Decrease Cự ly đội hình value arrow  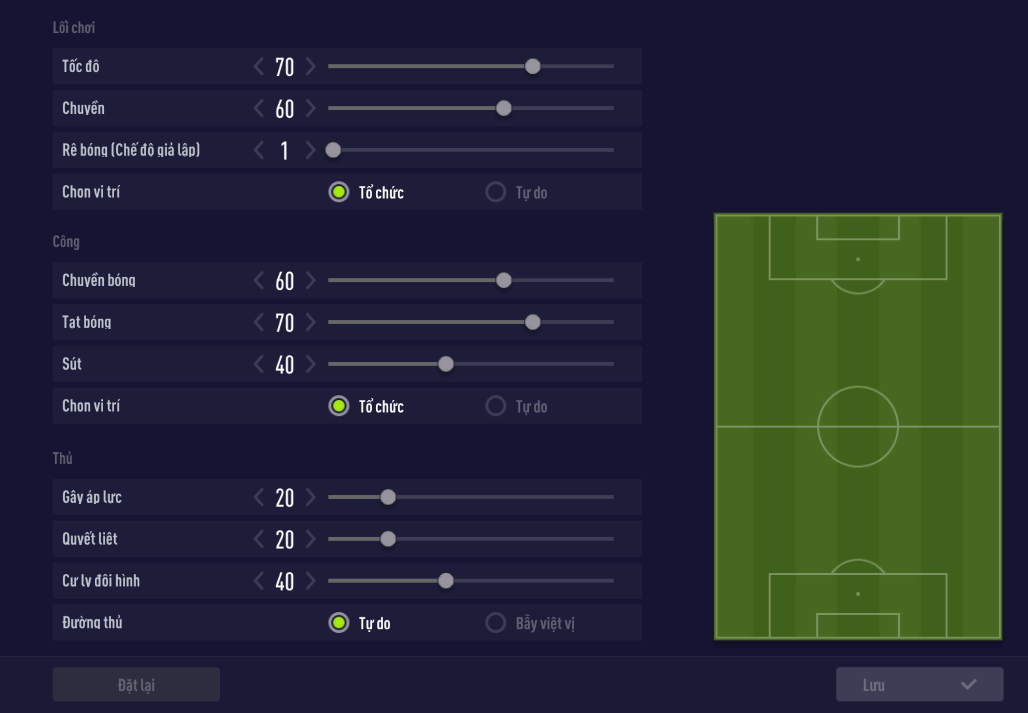(x=259, y=581)
